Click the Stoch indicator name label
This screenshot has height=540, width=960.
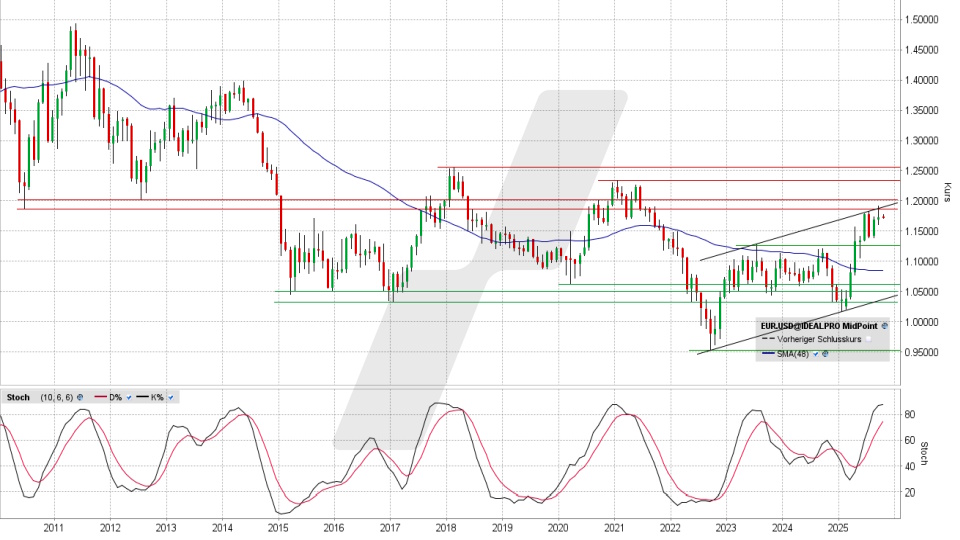coord(17,397)
